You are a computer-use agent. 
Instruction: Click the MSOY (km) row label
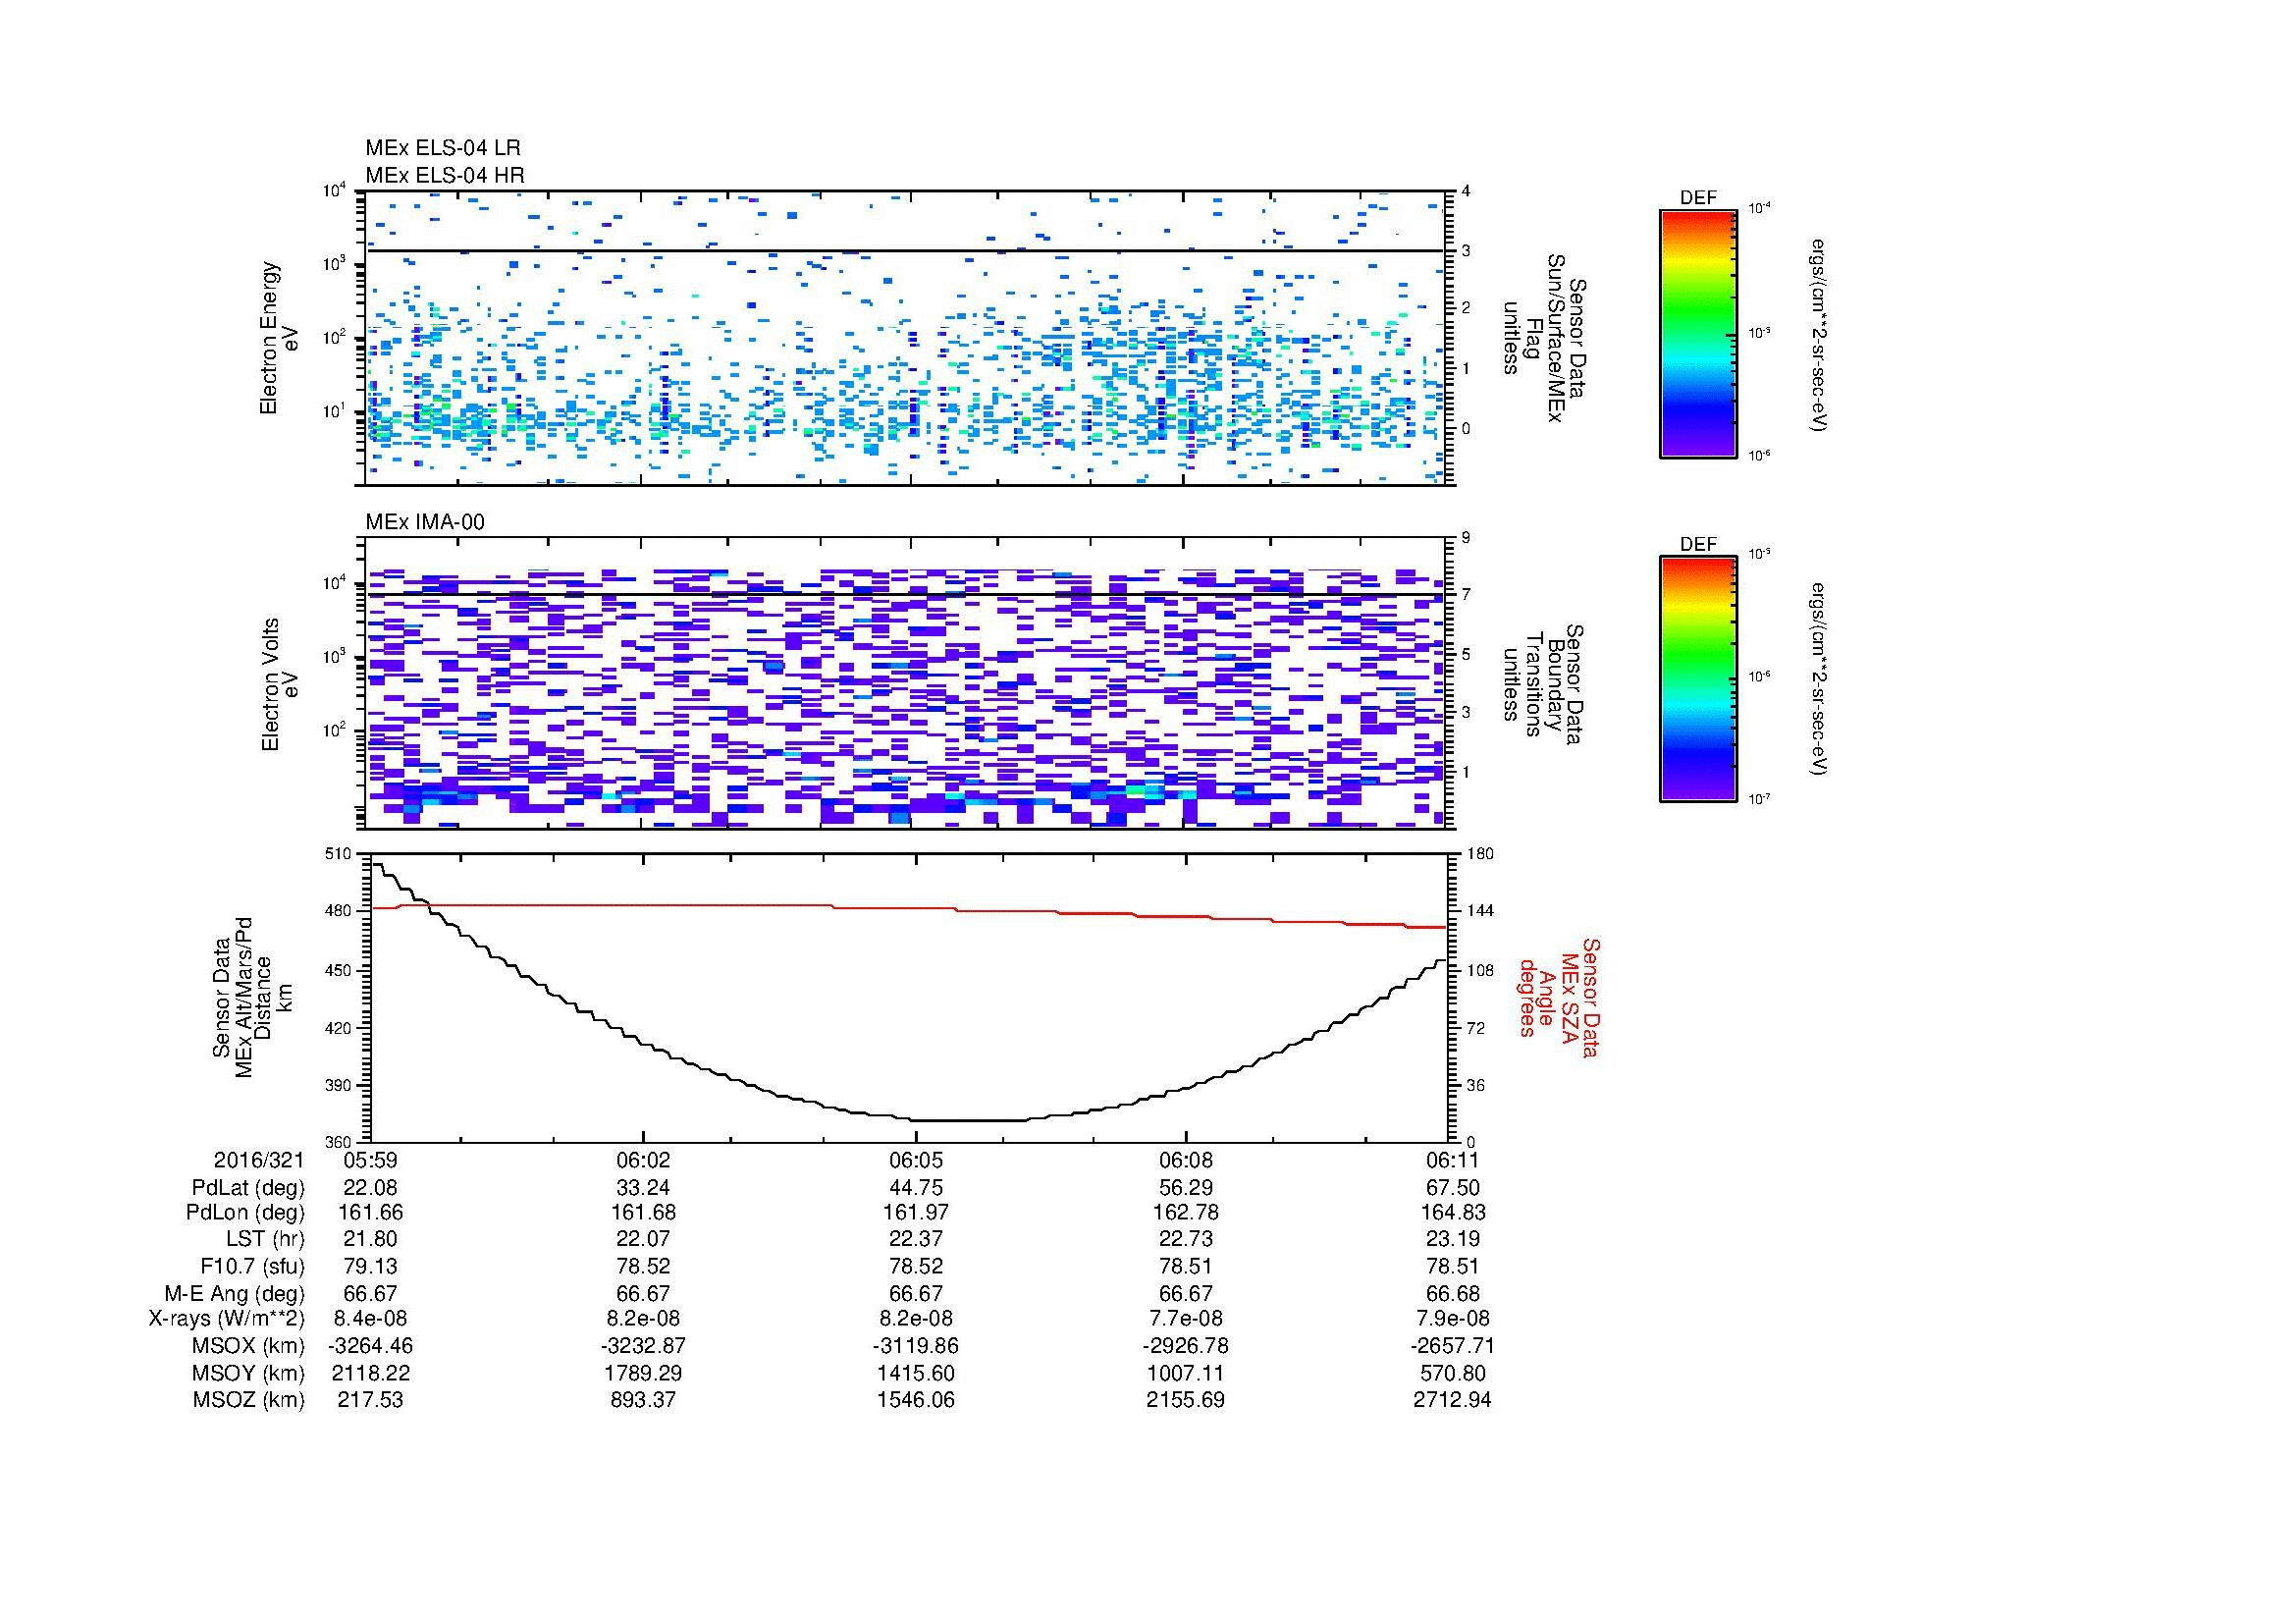(249, 1374)
